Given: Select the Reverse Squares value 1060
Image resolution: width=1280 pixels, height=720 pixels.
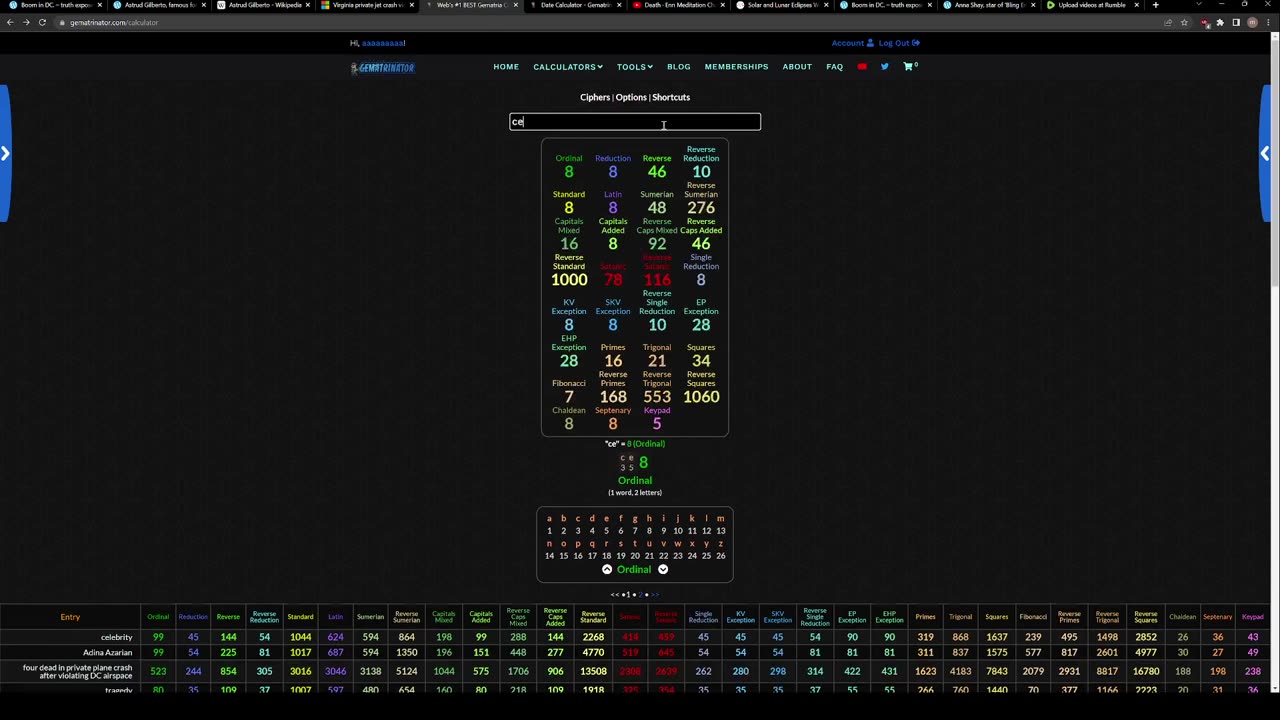Looking at the screenshot, I should (x=701, y=397).
